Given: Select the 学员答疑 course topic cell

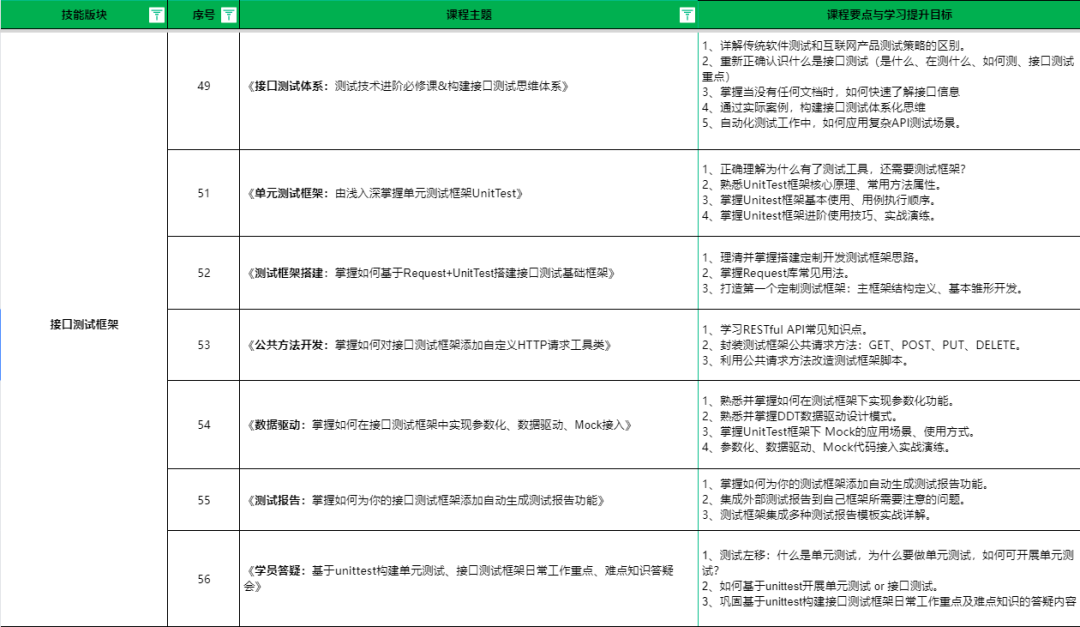Looking at the screenshot, I should pyautogui.click(x=469, y=578).
